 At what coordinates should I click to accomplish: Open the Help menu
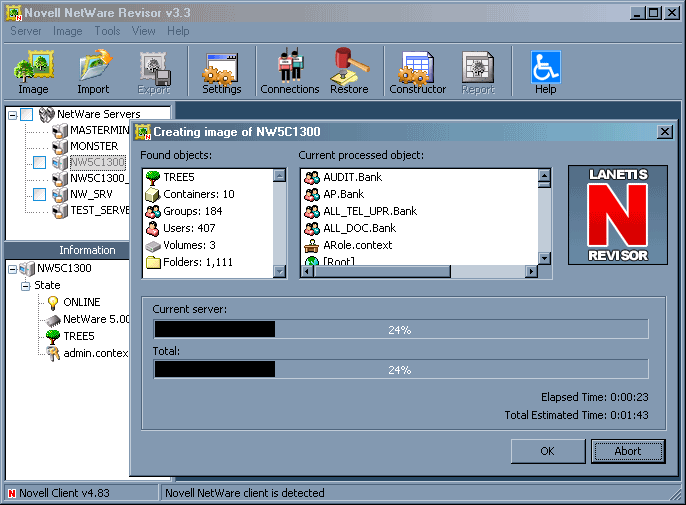coord(178,31)
